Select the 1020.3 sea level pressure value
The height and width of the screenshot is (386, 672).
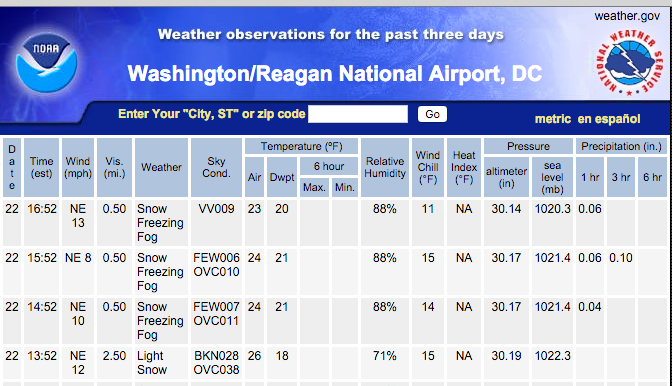click(552, 209)
